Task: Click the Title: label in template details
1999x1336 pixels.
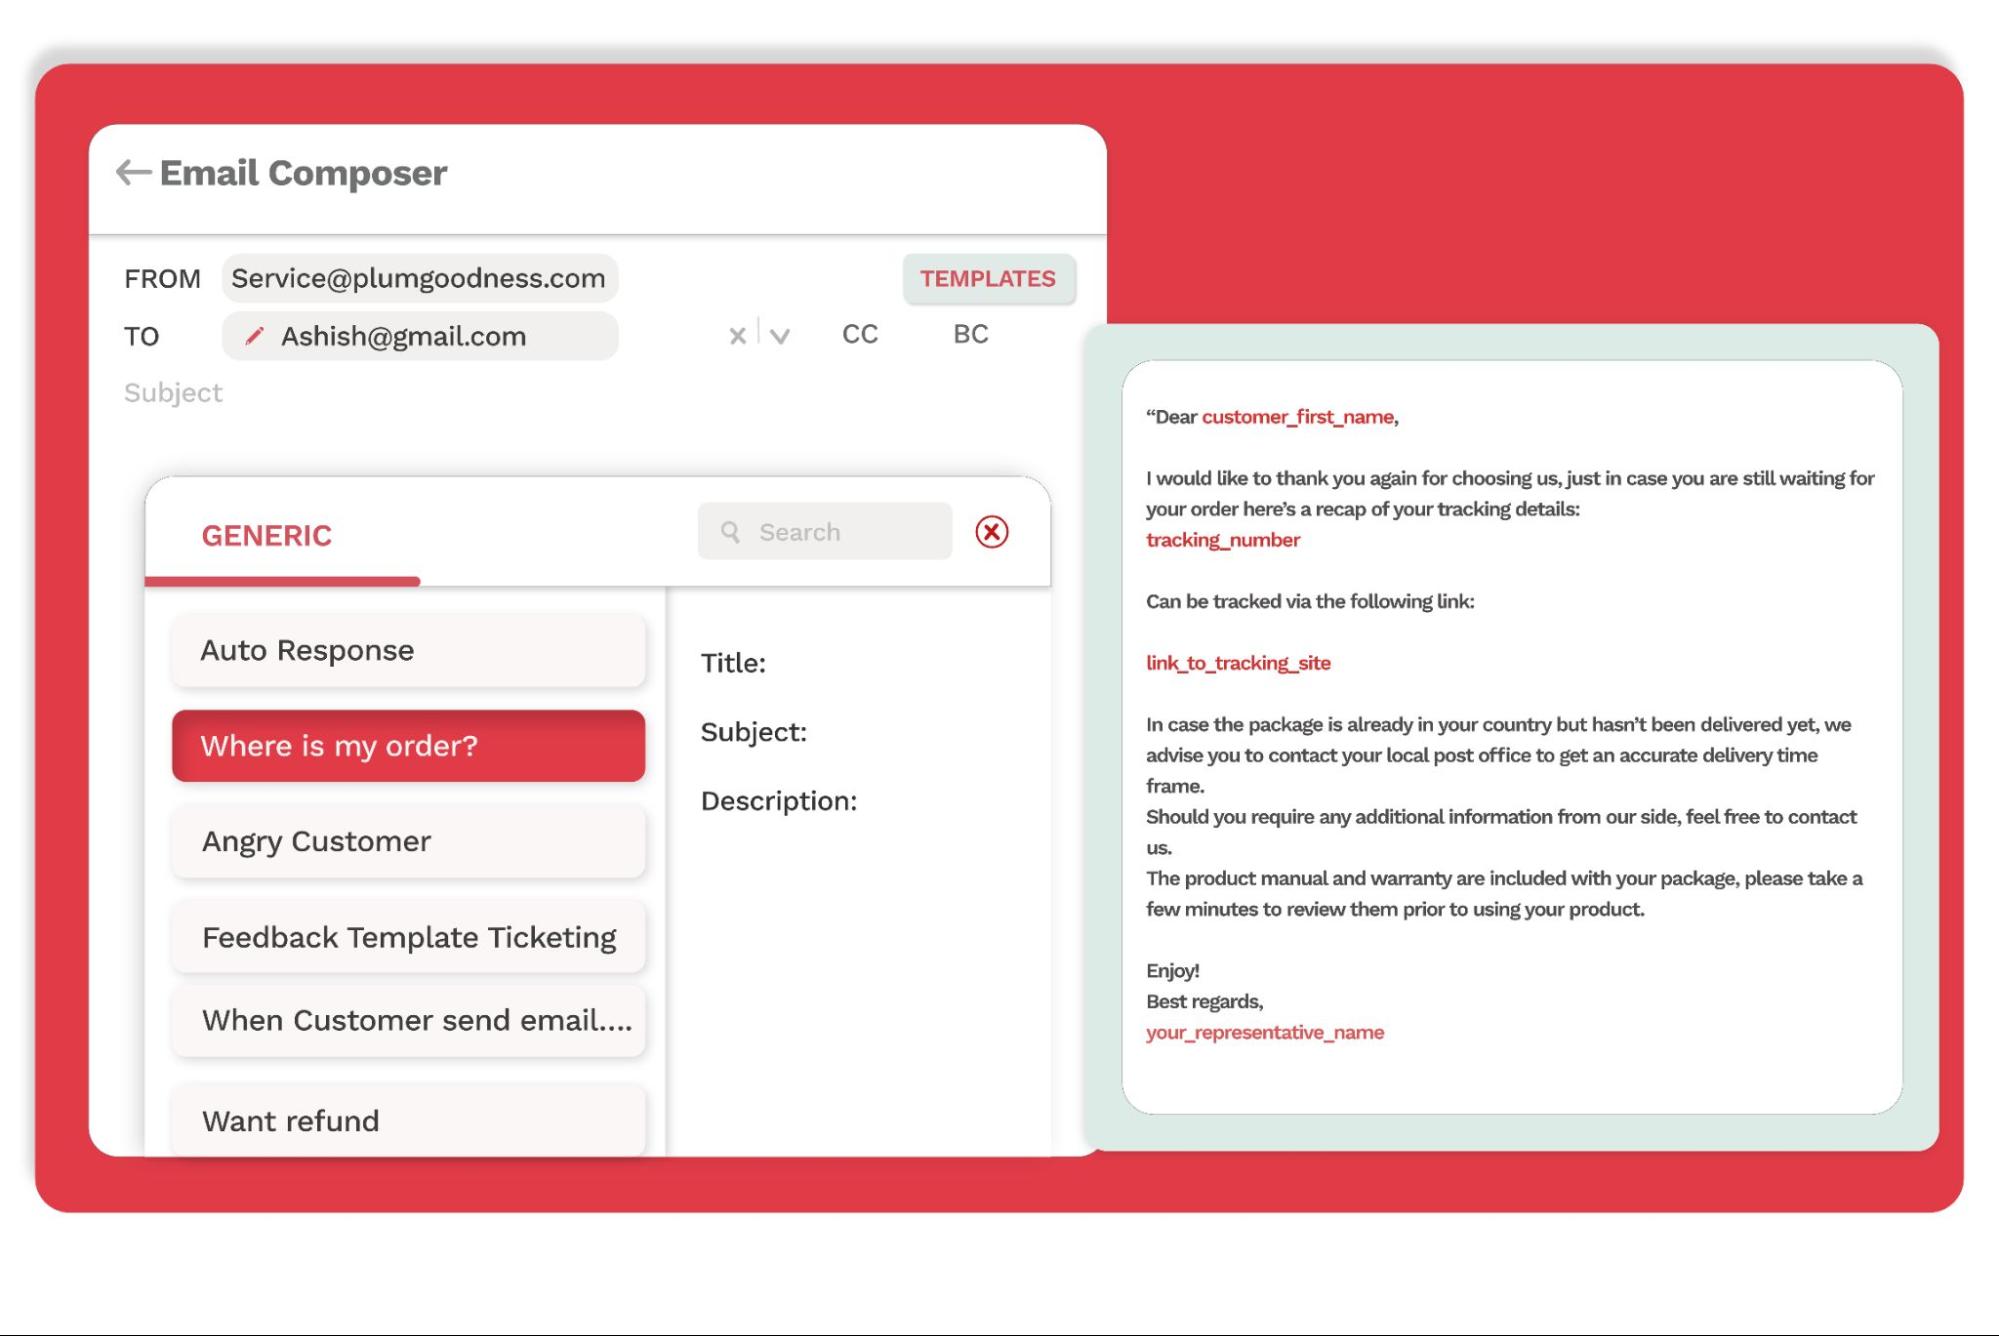Action: click(x=733, y=663)
